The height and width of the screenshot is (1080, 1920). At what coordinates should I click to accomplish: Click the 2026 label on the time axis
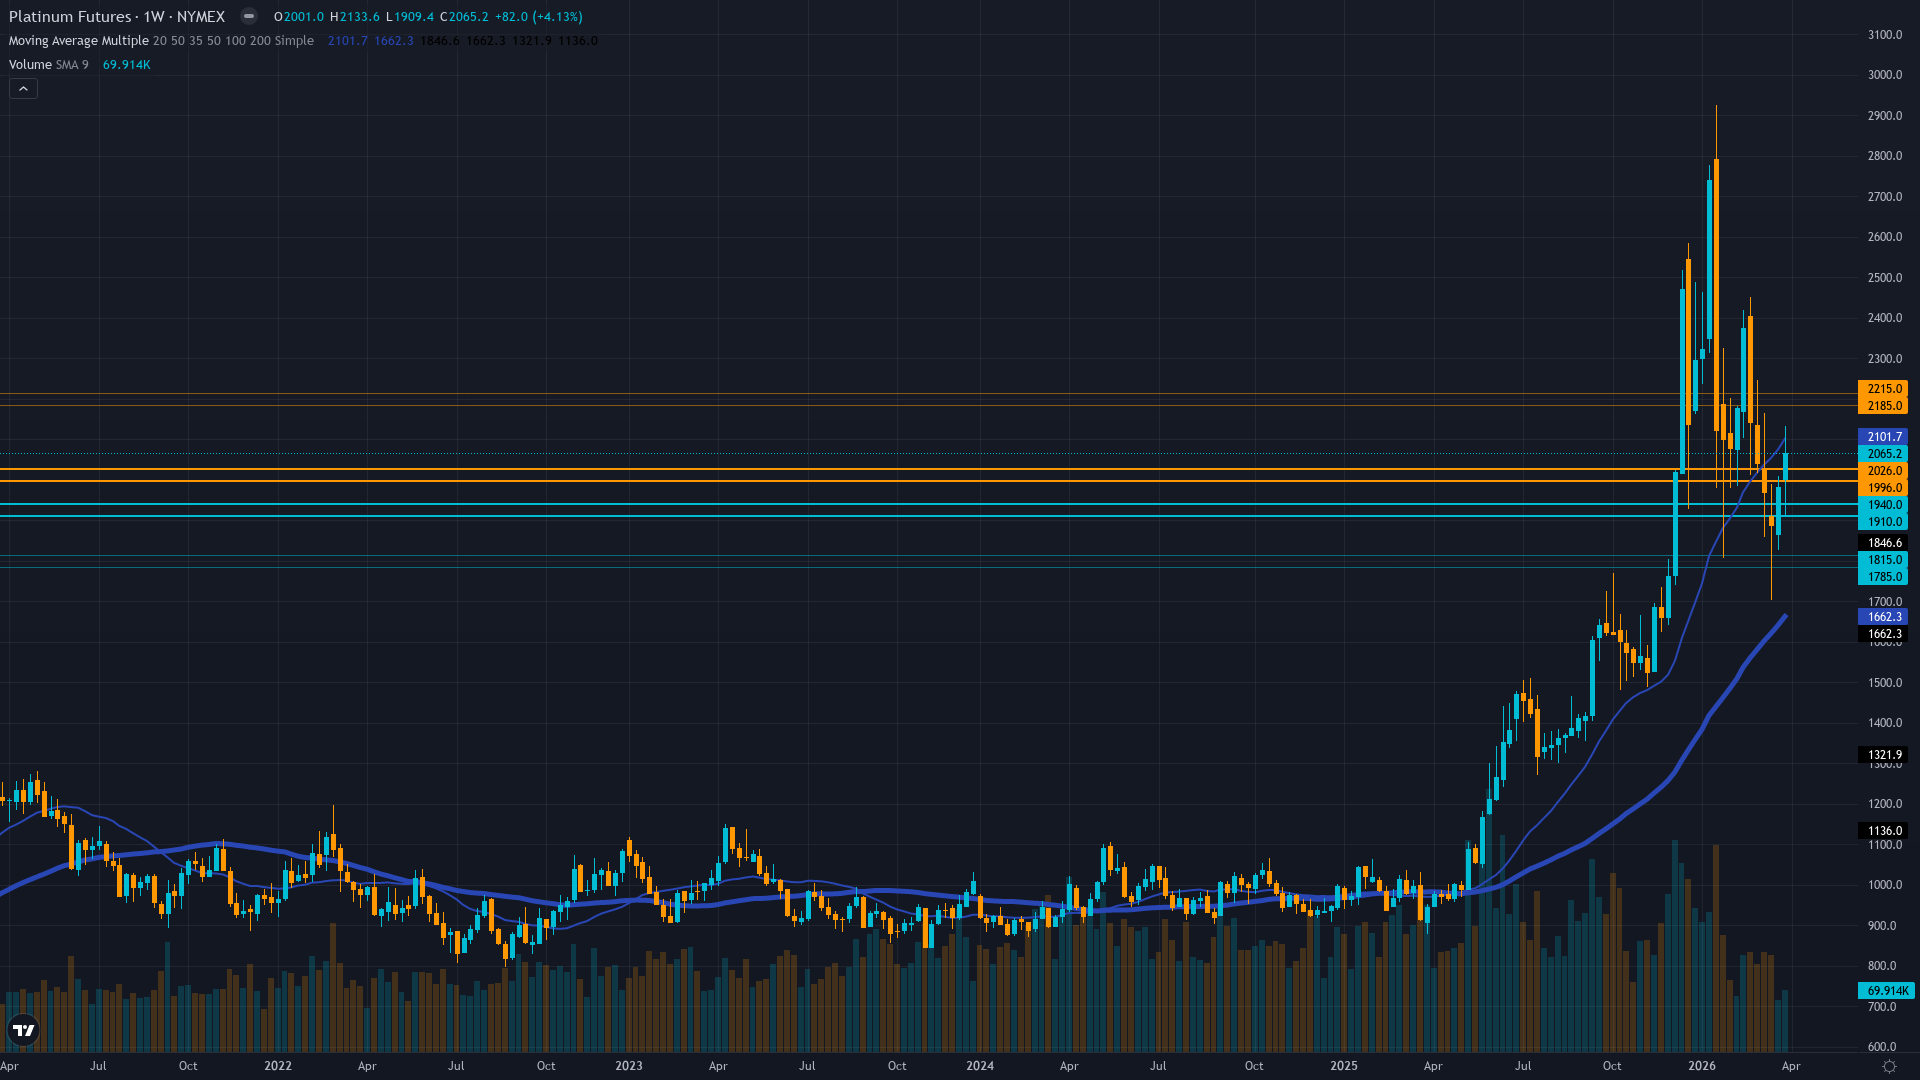(x=1702, y=1066)
